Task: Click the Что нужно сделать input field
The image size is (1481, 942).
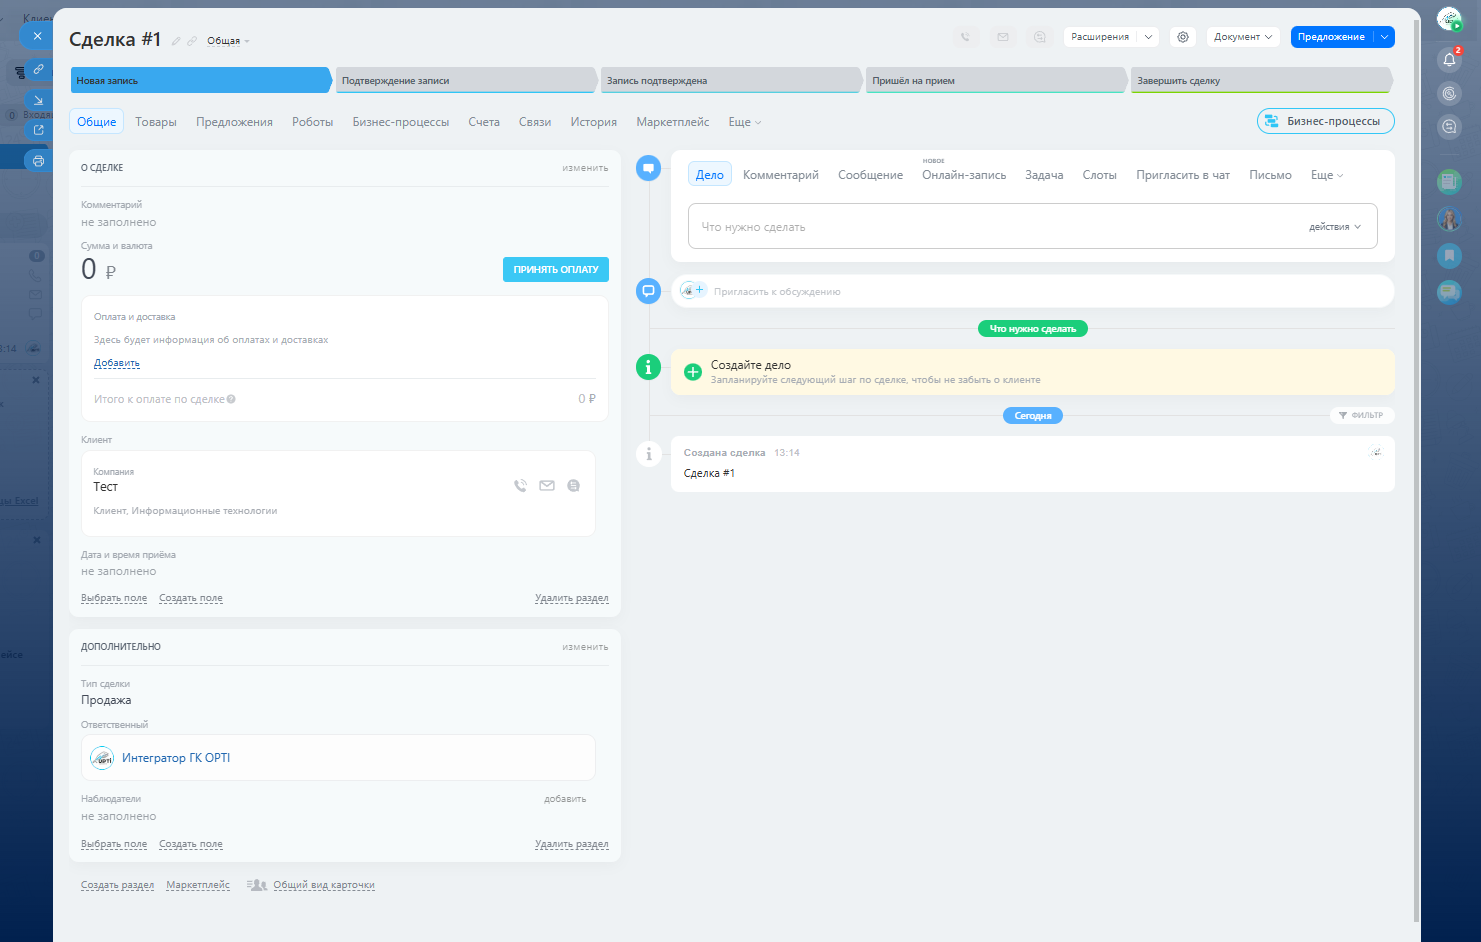Action: coord(990,227)
